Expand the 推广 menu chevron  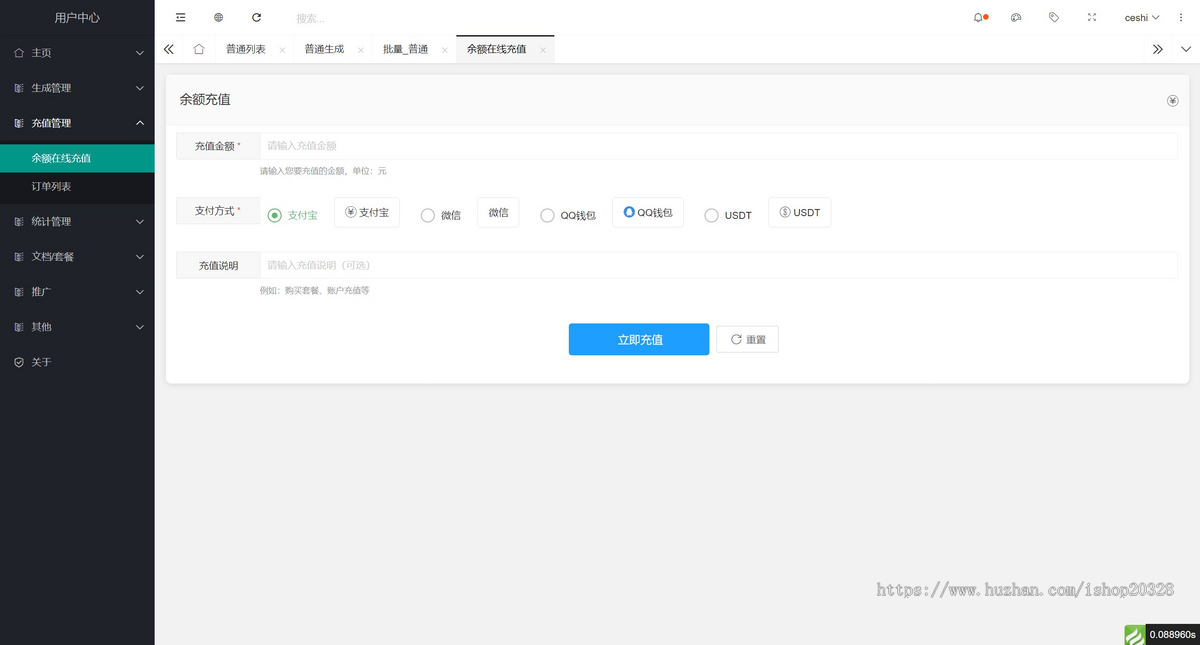[x=140, y=292]
